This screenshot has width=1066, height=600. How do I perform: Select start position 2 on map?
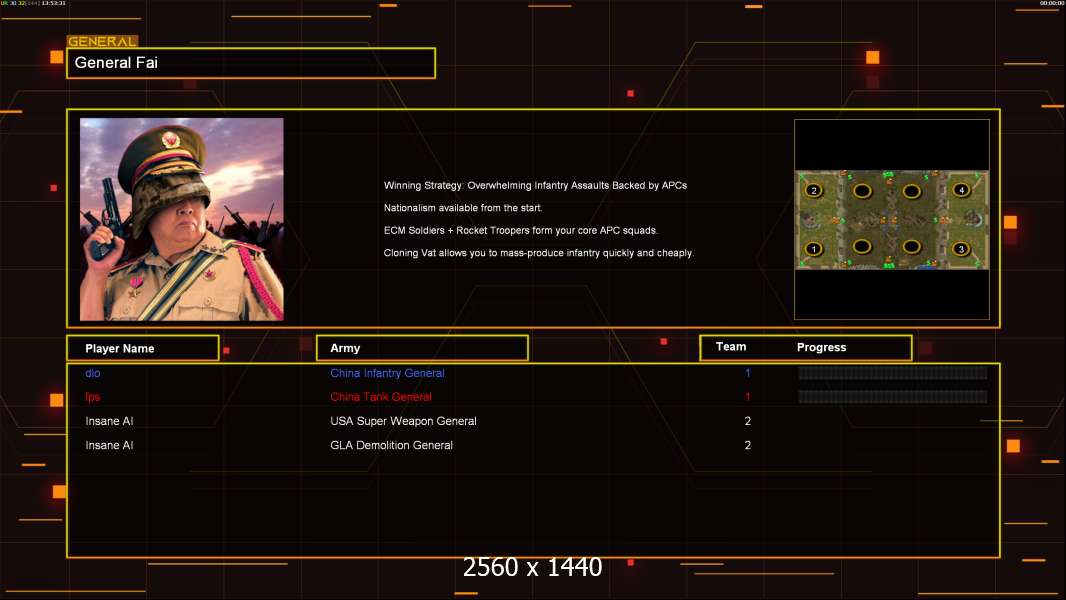click(x=814, y=190)
